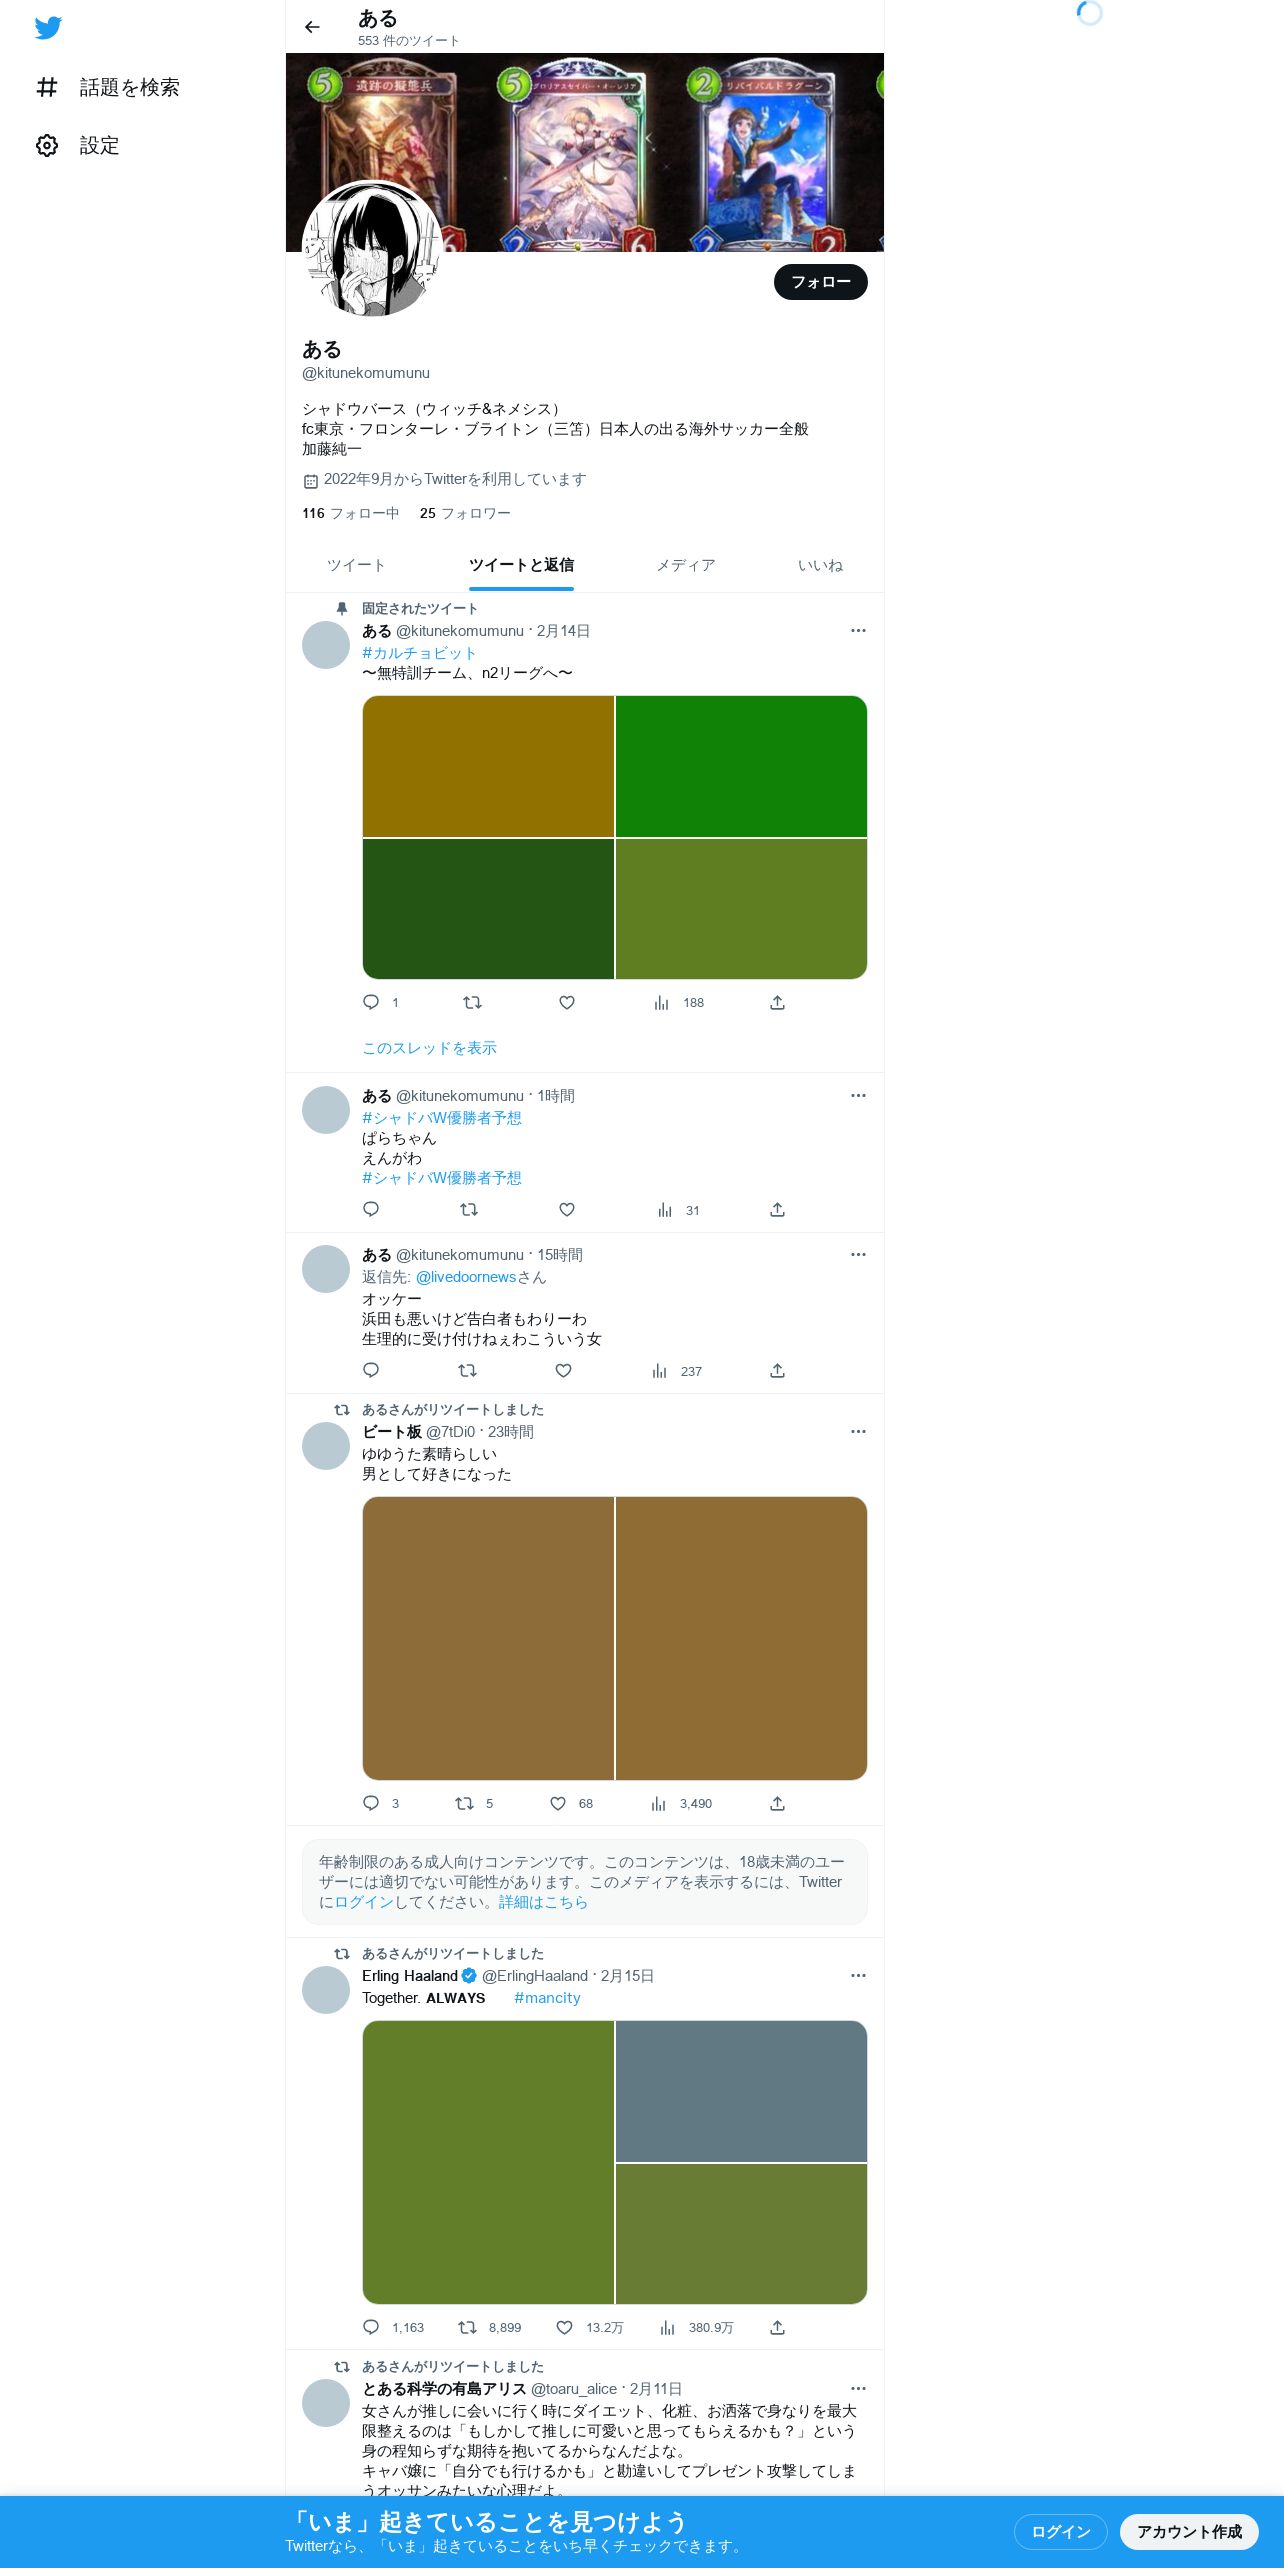The width and height of the screenshot is (1284, 2568).
Task: Select the ツイート tab
Action: 356,565
